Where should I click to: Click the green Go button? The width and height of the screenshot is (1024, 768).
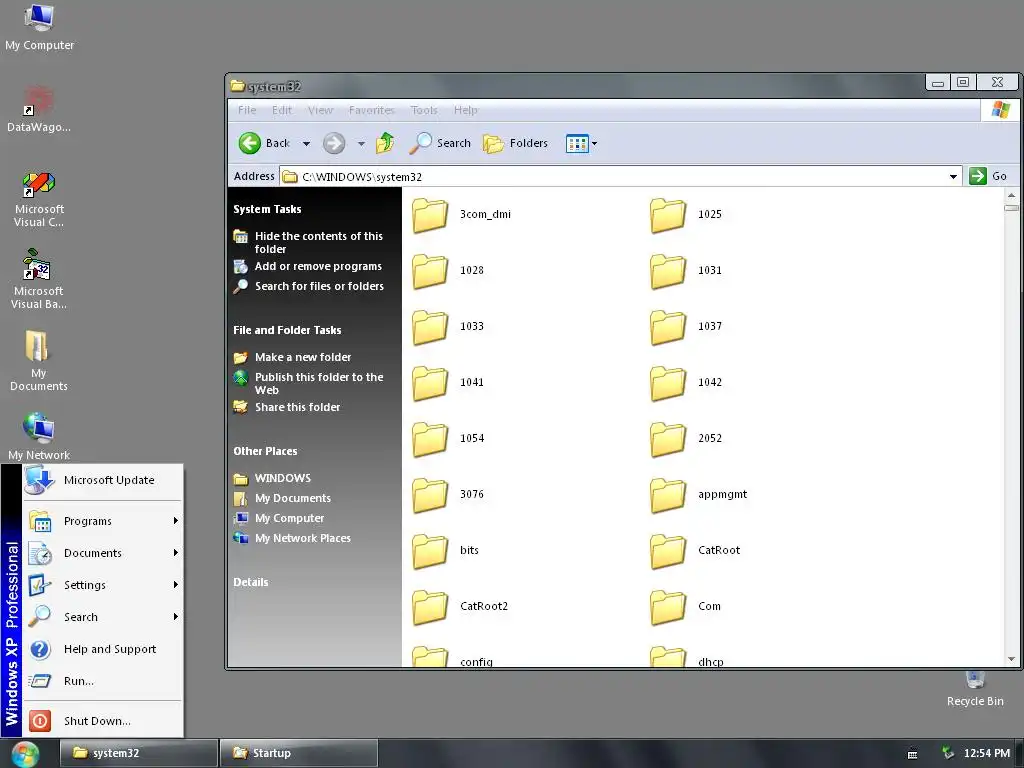click(x=989, y=176)
